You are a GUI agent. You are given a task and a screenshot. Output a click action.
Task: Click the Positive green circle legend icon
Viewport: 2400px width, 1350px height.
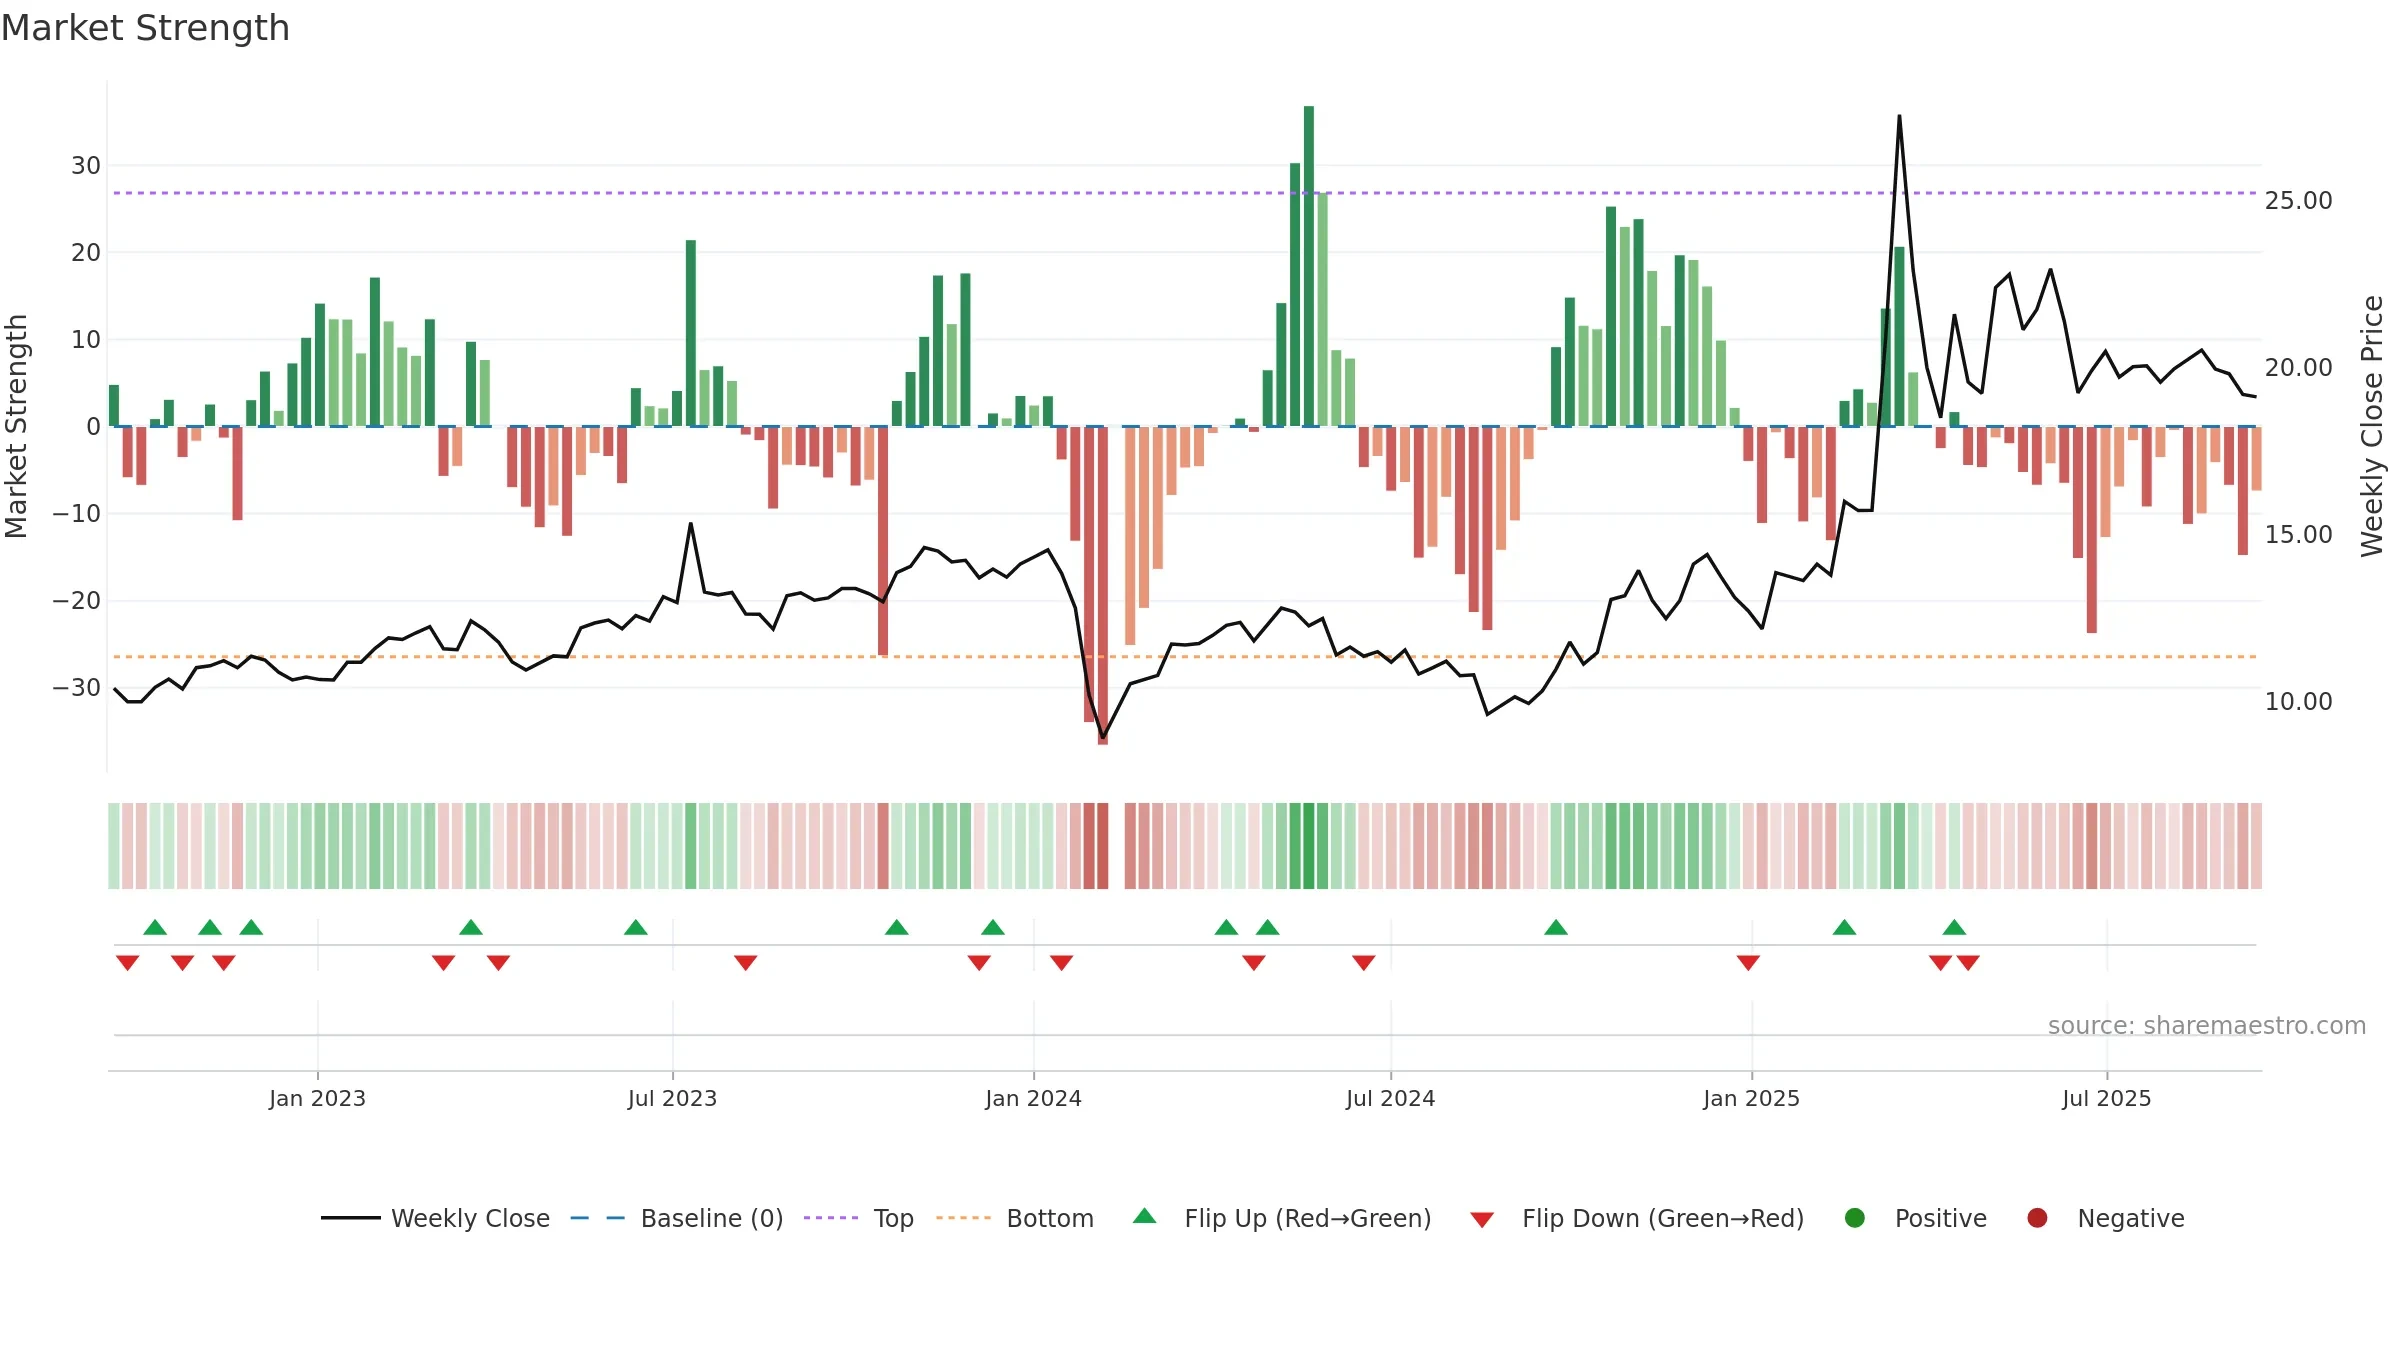pos(1855,1218)
